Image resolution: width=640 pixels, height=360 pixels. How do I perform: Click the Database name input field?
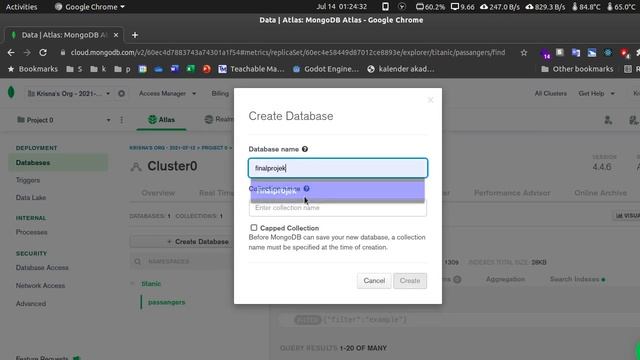pyautogui.click(x=338, y=168)
